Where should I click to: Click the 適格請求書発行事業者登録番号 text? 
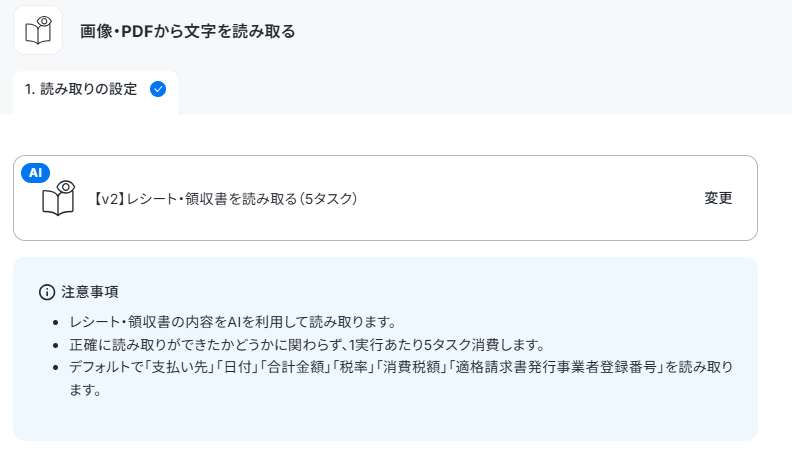tap(556, 368)
